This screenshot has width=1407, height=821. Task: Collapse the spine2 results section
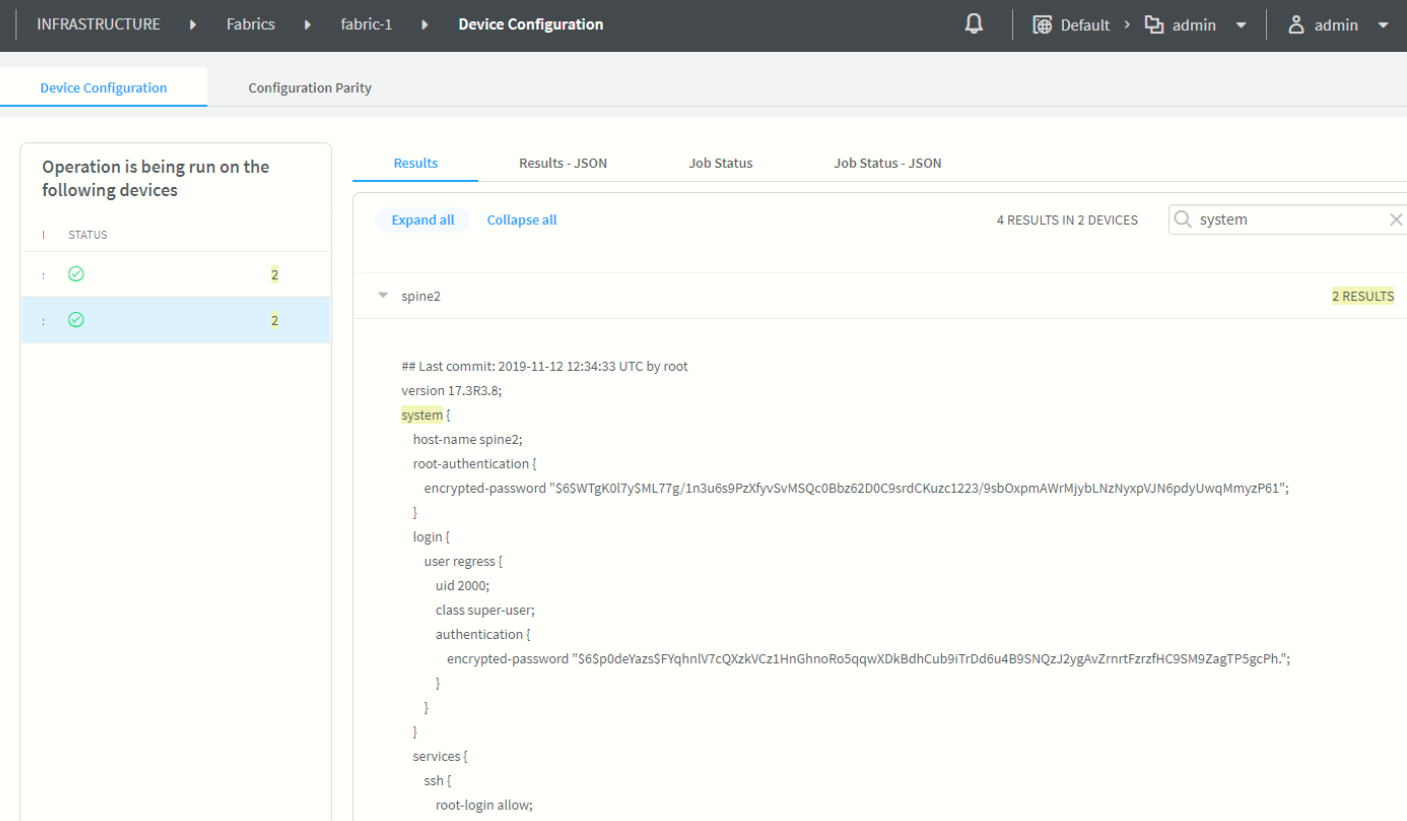click(383, 296)
